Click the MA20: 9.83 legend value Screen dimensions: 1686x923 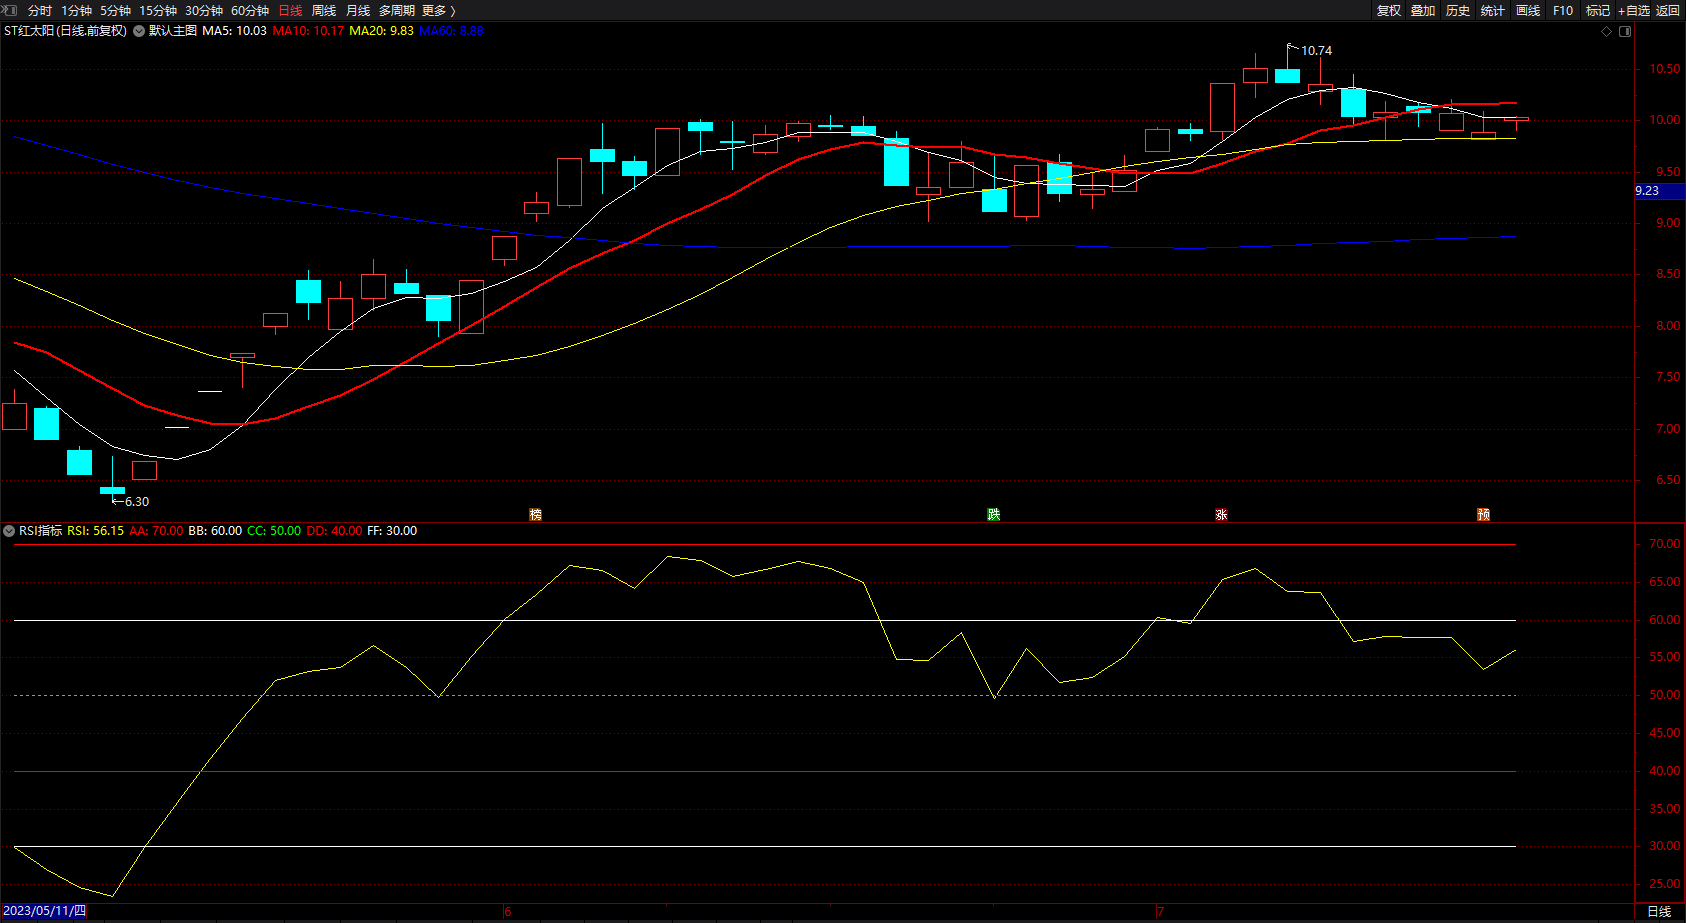click(381, 31)
